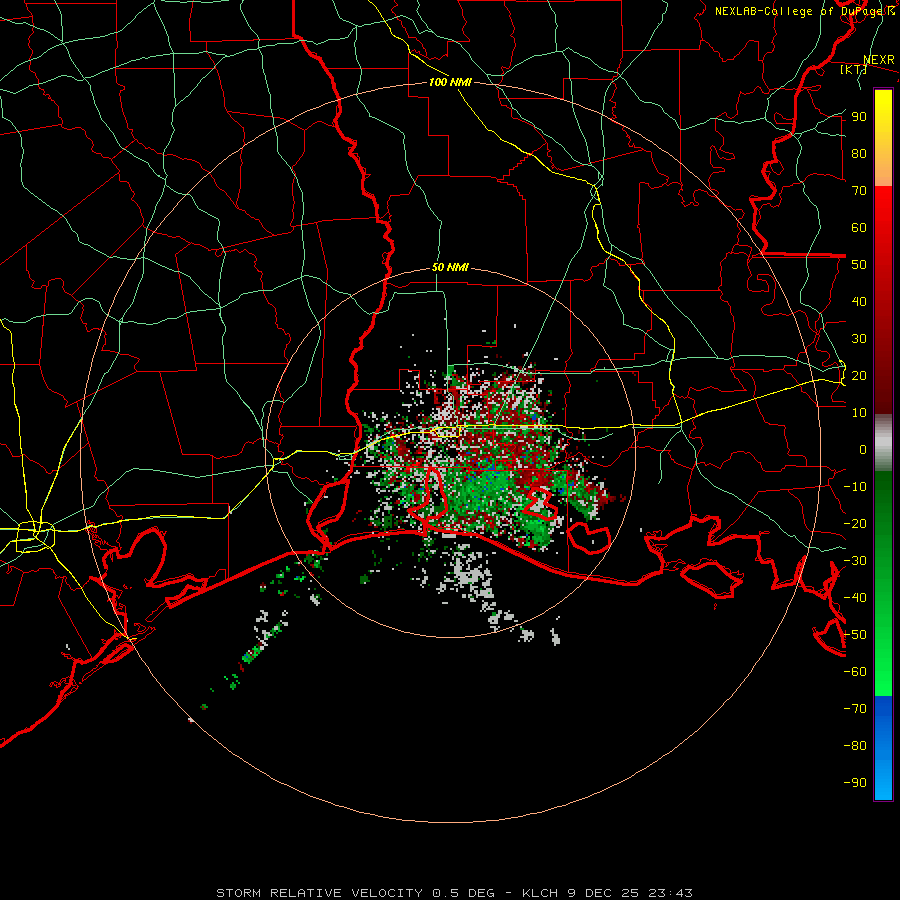
Task: Click the yellow top segment of the color bar
Action: coord(883,138)
